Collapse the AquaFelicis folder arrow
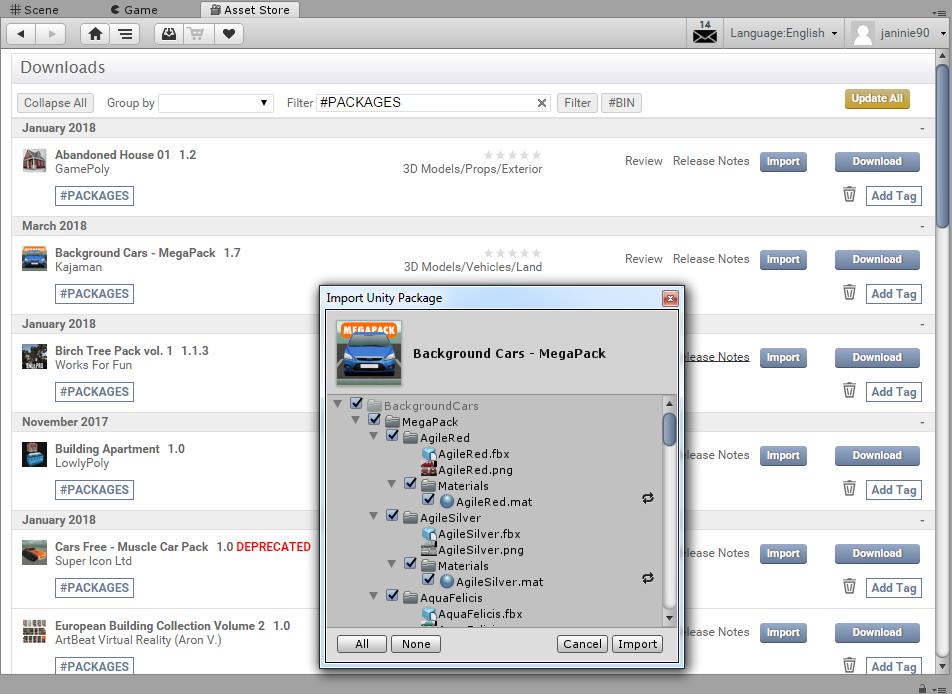952x694 pixels. pyautogui.click(x=374, y=596)
